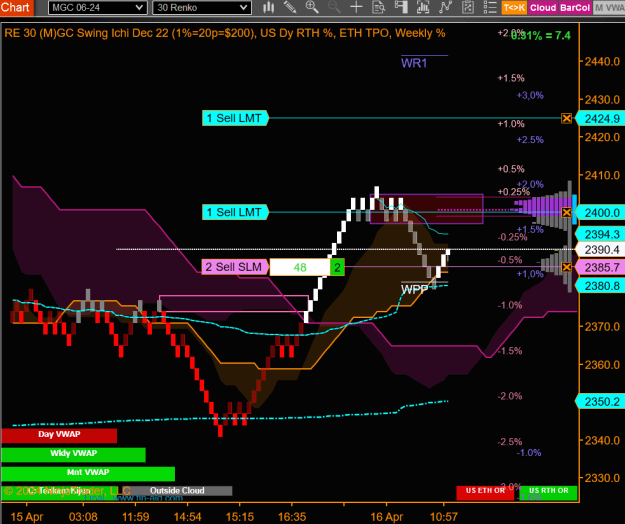This screenshot has height=524, width=625.
Task: Click the 2370.0 price axis label
Action: [602, 327]
